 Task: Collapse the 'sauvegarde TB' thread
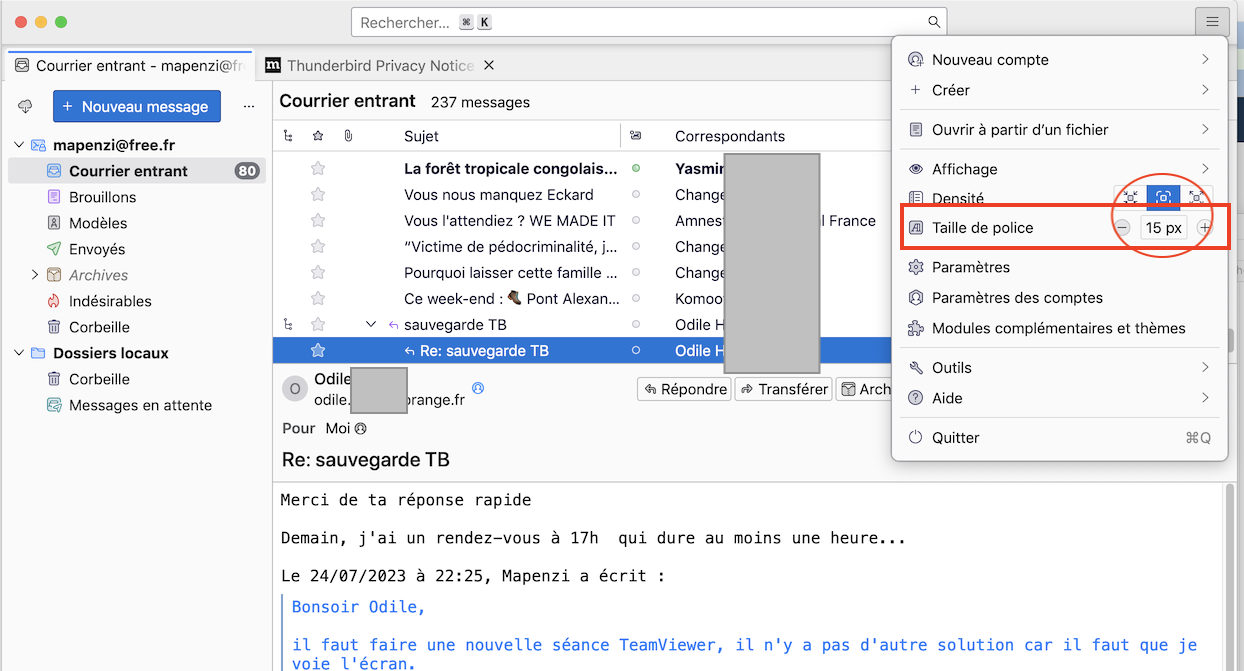[371, 325]
